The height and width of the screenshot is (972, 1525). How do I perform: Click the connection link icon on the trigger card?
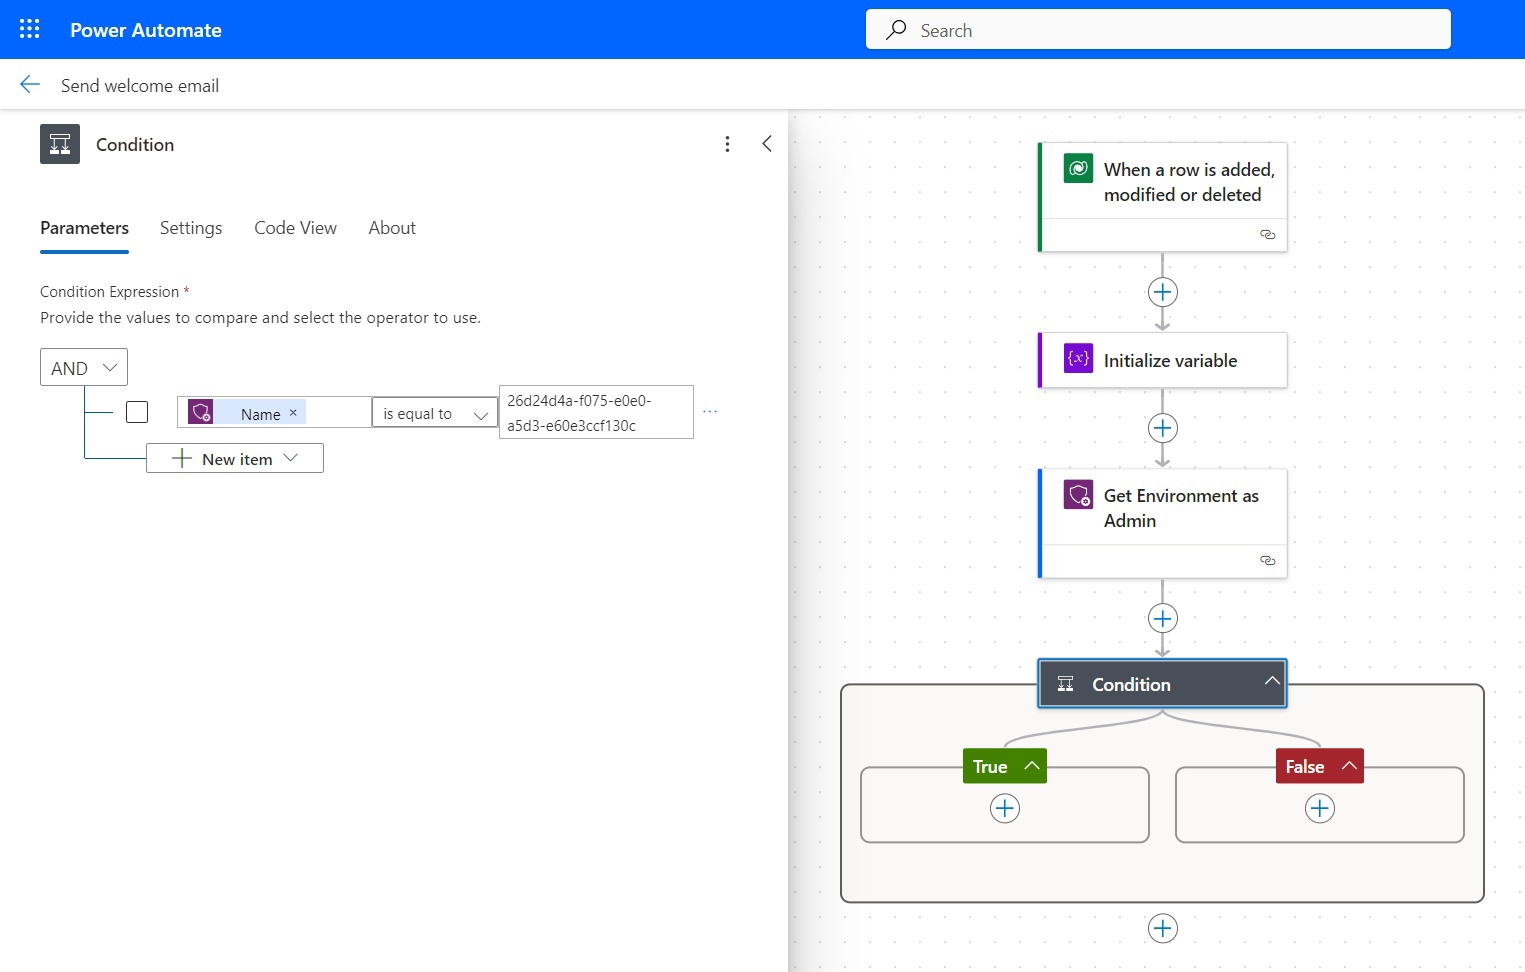pyautogui.click(x=1267, y=234)
